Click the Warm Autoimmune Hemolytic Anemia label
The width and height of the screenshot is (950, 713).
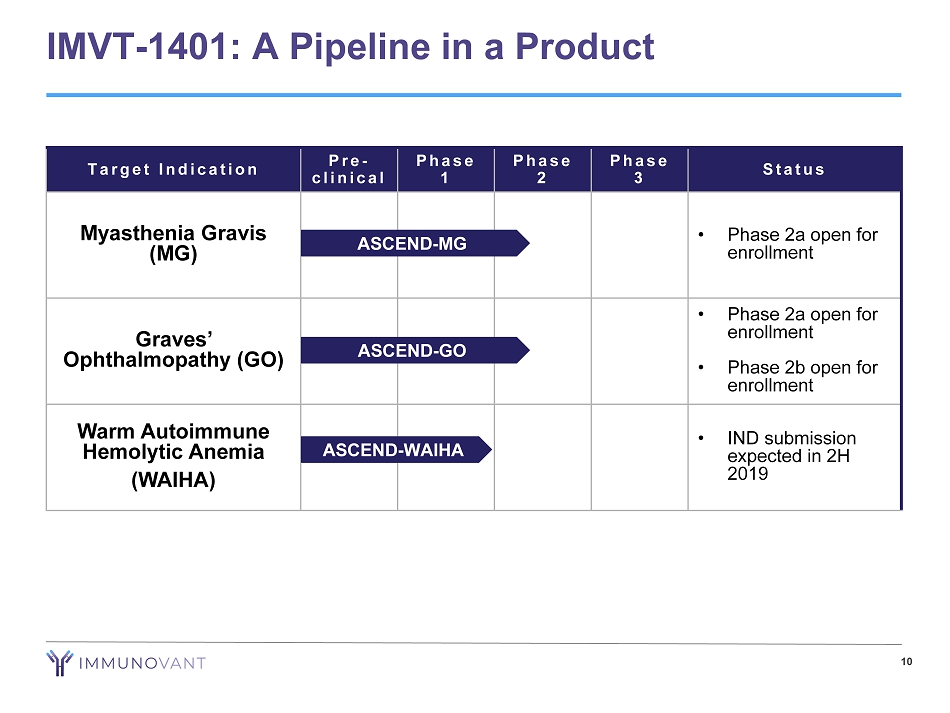pos(173,441)
